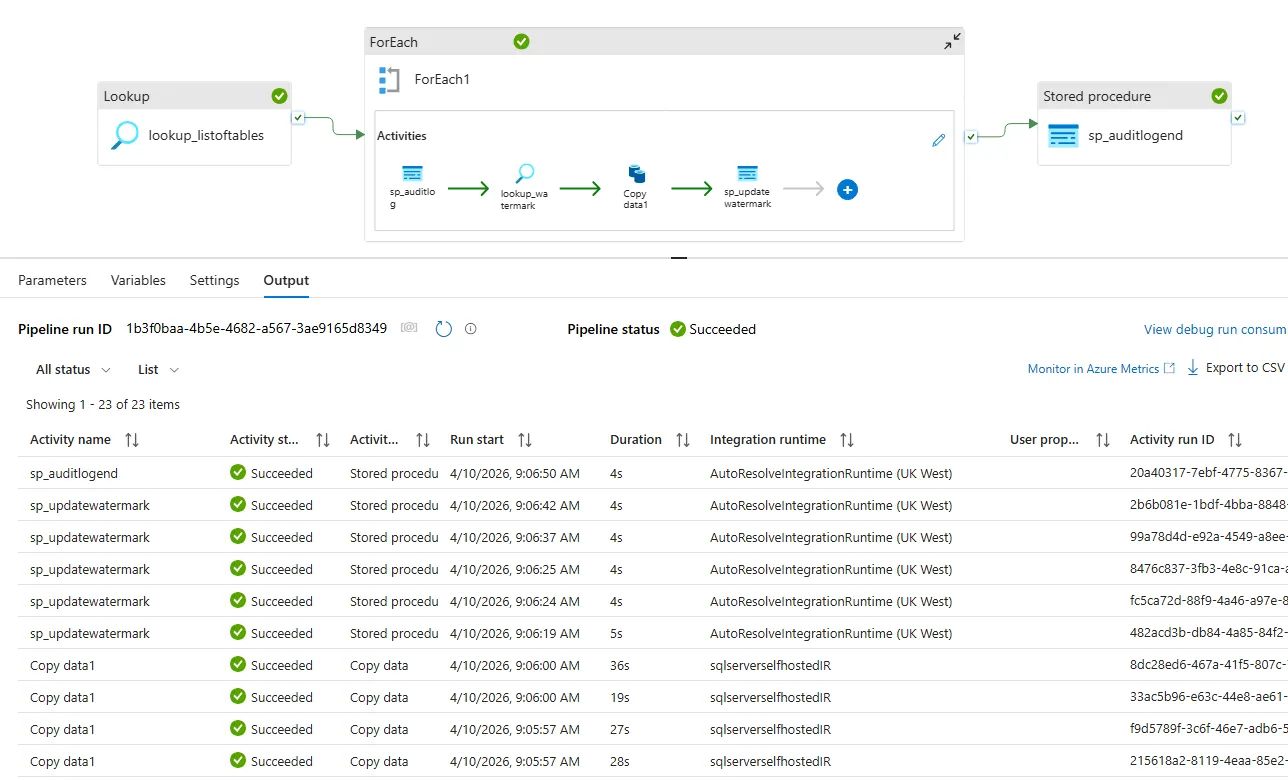Click the ForEach1 loop icon
Viewport: 1288px width, 781px height.
(389, 80)
